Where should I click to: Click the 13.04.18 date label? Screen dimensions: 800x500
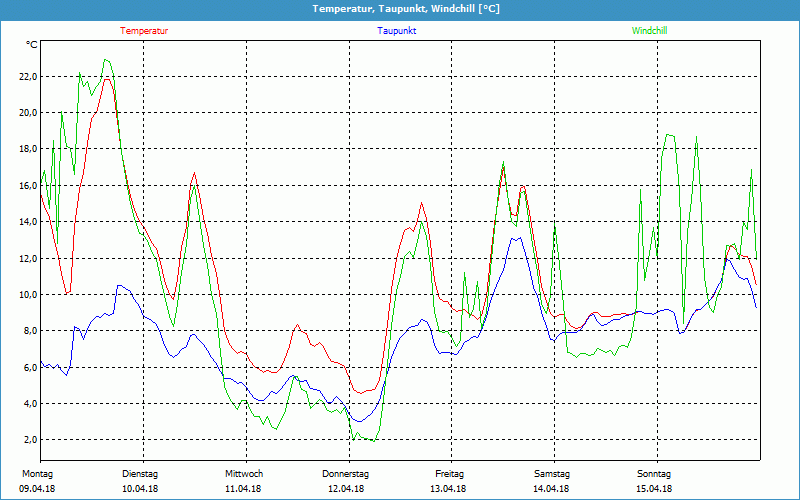448,489
